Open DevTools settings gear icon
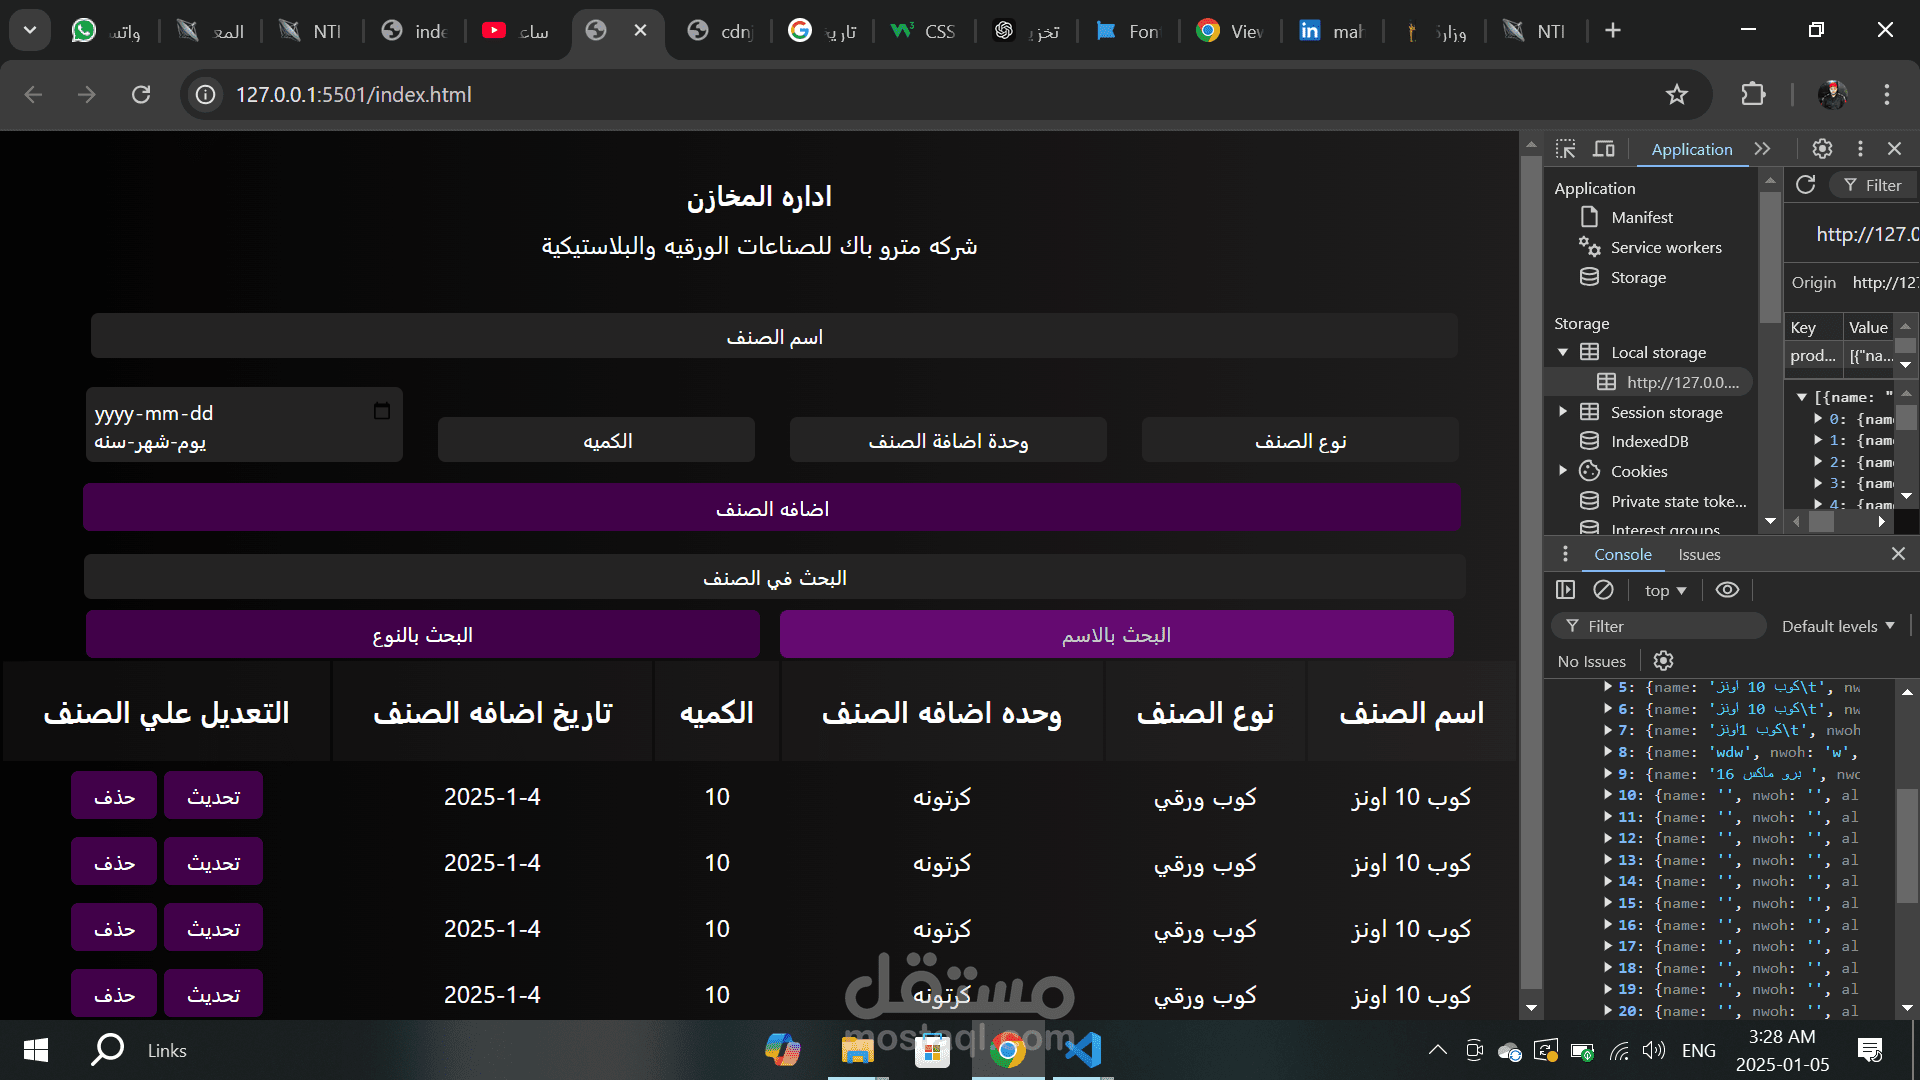 point(1822,149)
